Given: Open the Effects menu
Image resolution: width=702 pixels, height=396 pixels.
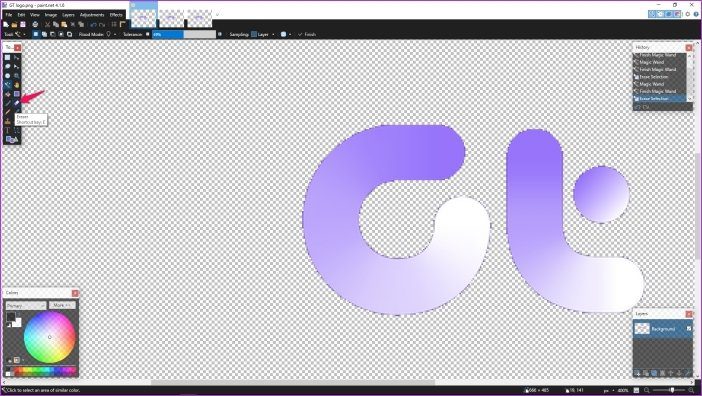Looking at the screenshot, I should 116,15.
